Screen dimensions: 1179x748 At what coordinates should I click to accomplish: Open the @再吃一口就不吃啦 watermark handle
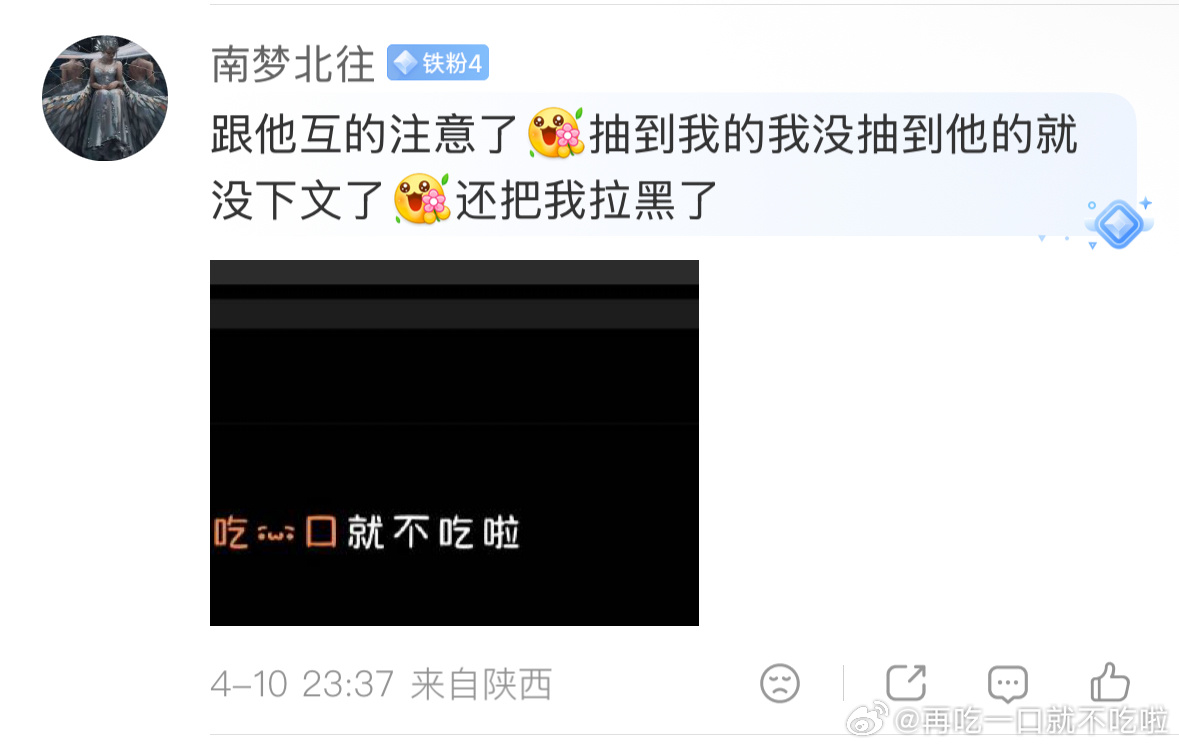(x=1031, y=720)
